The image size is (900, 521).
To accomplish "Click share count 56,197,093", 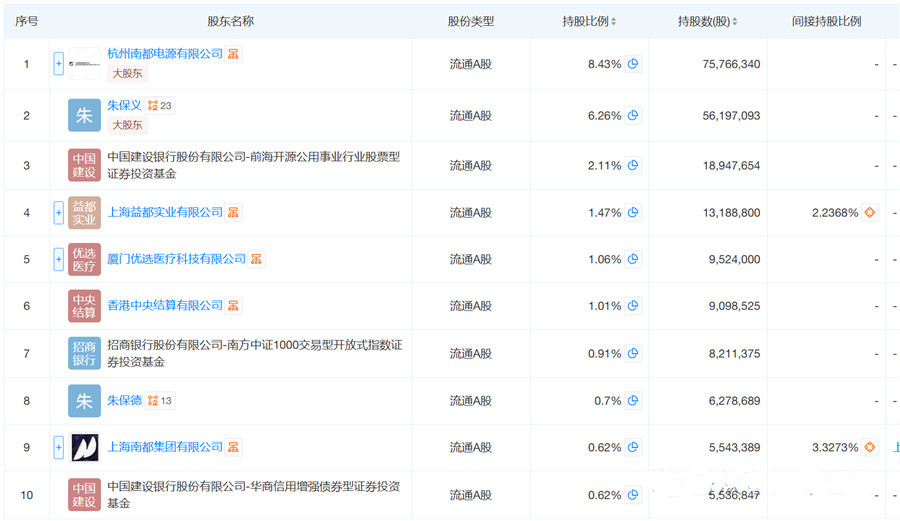I will (x=731, y=115).
